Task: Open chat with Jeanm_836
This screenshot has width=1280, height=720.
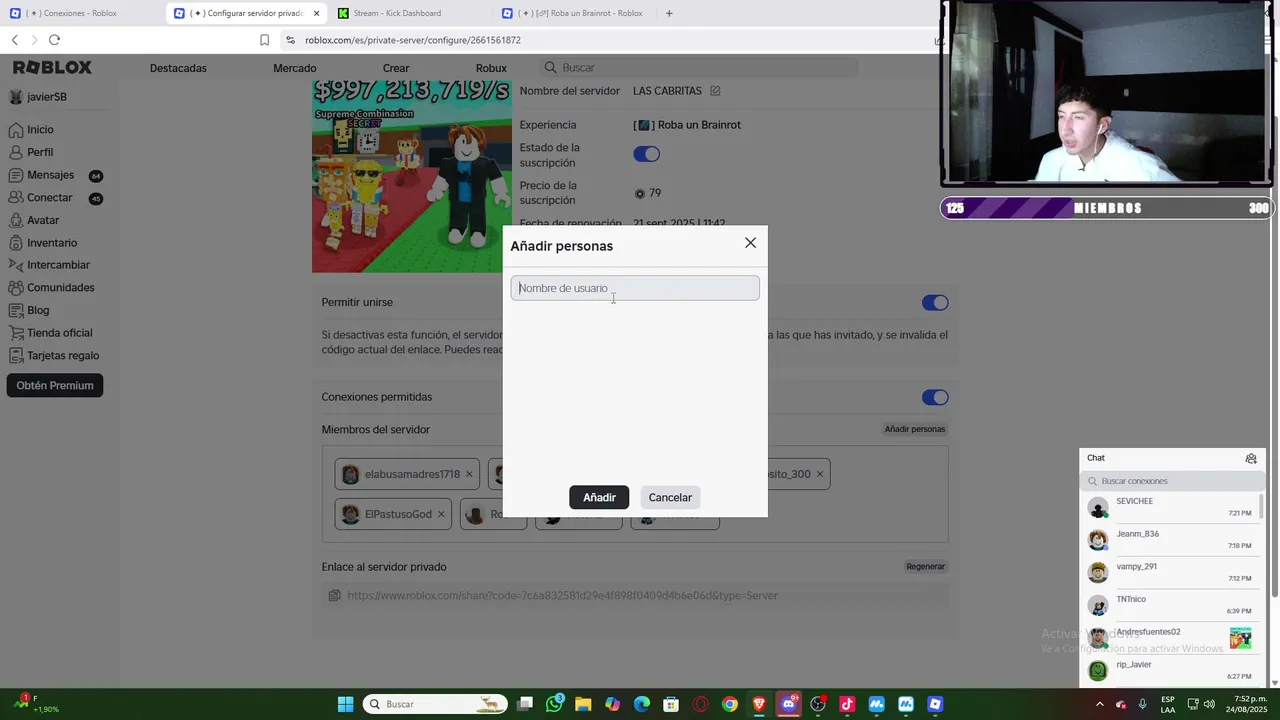Action: (x=1170, y=540)
